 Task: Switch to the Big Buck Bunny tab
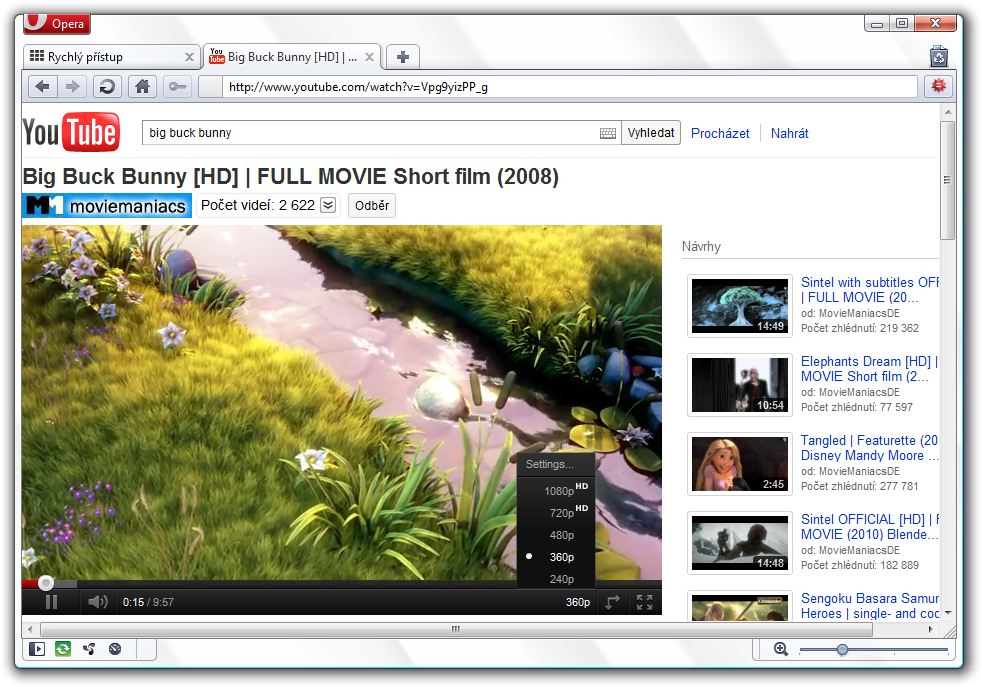[291, 57]
